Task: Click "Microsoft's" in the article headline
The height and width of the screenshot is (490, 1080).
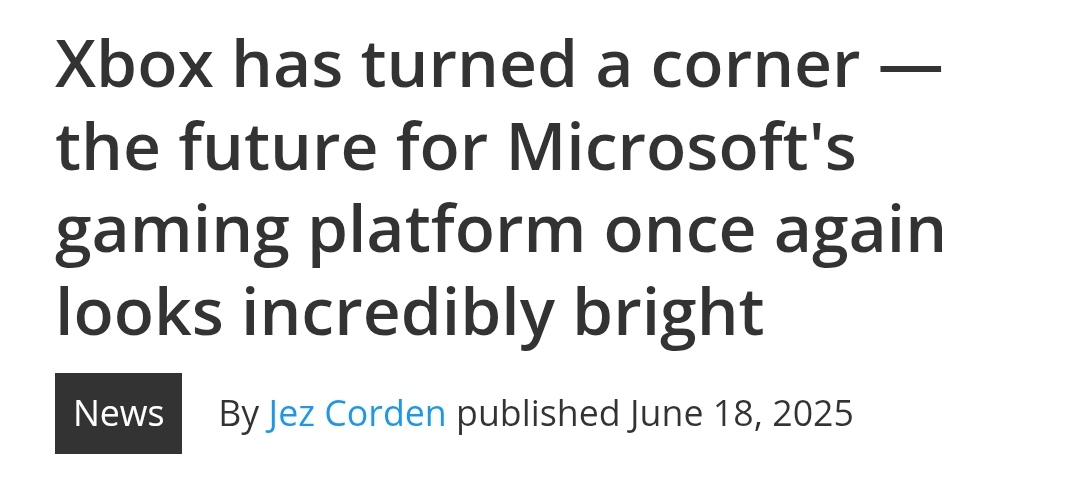Action: click(681, 148)
